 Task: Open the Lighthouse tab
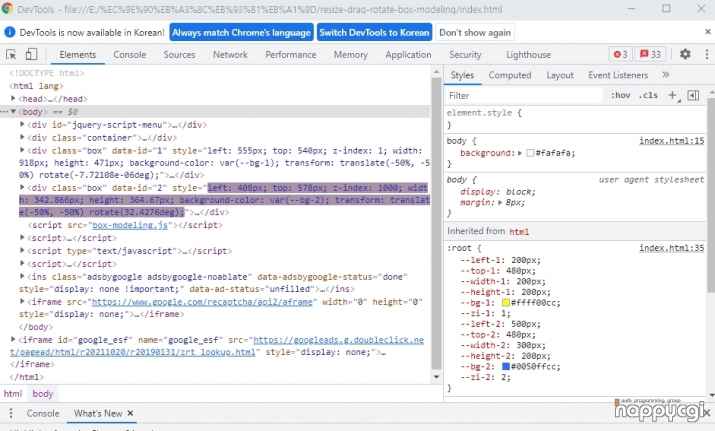(x=528, y=54)
